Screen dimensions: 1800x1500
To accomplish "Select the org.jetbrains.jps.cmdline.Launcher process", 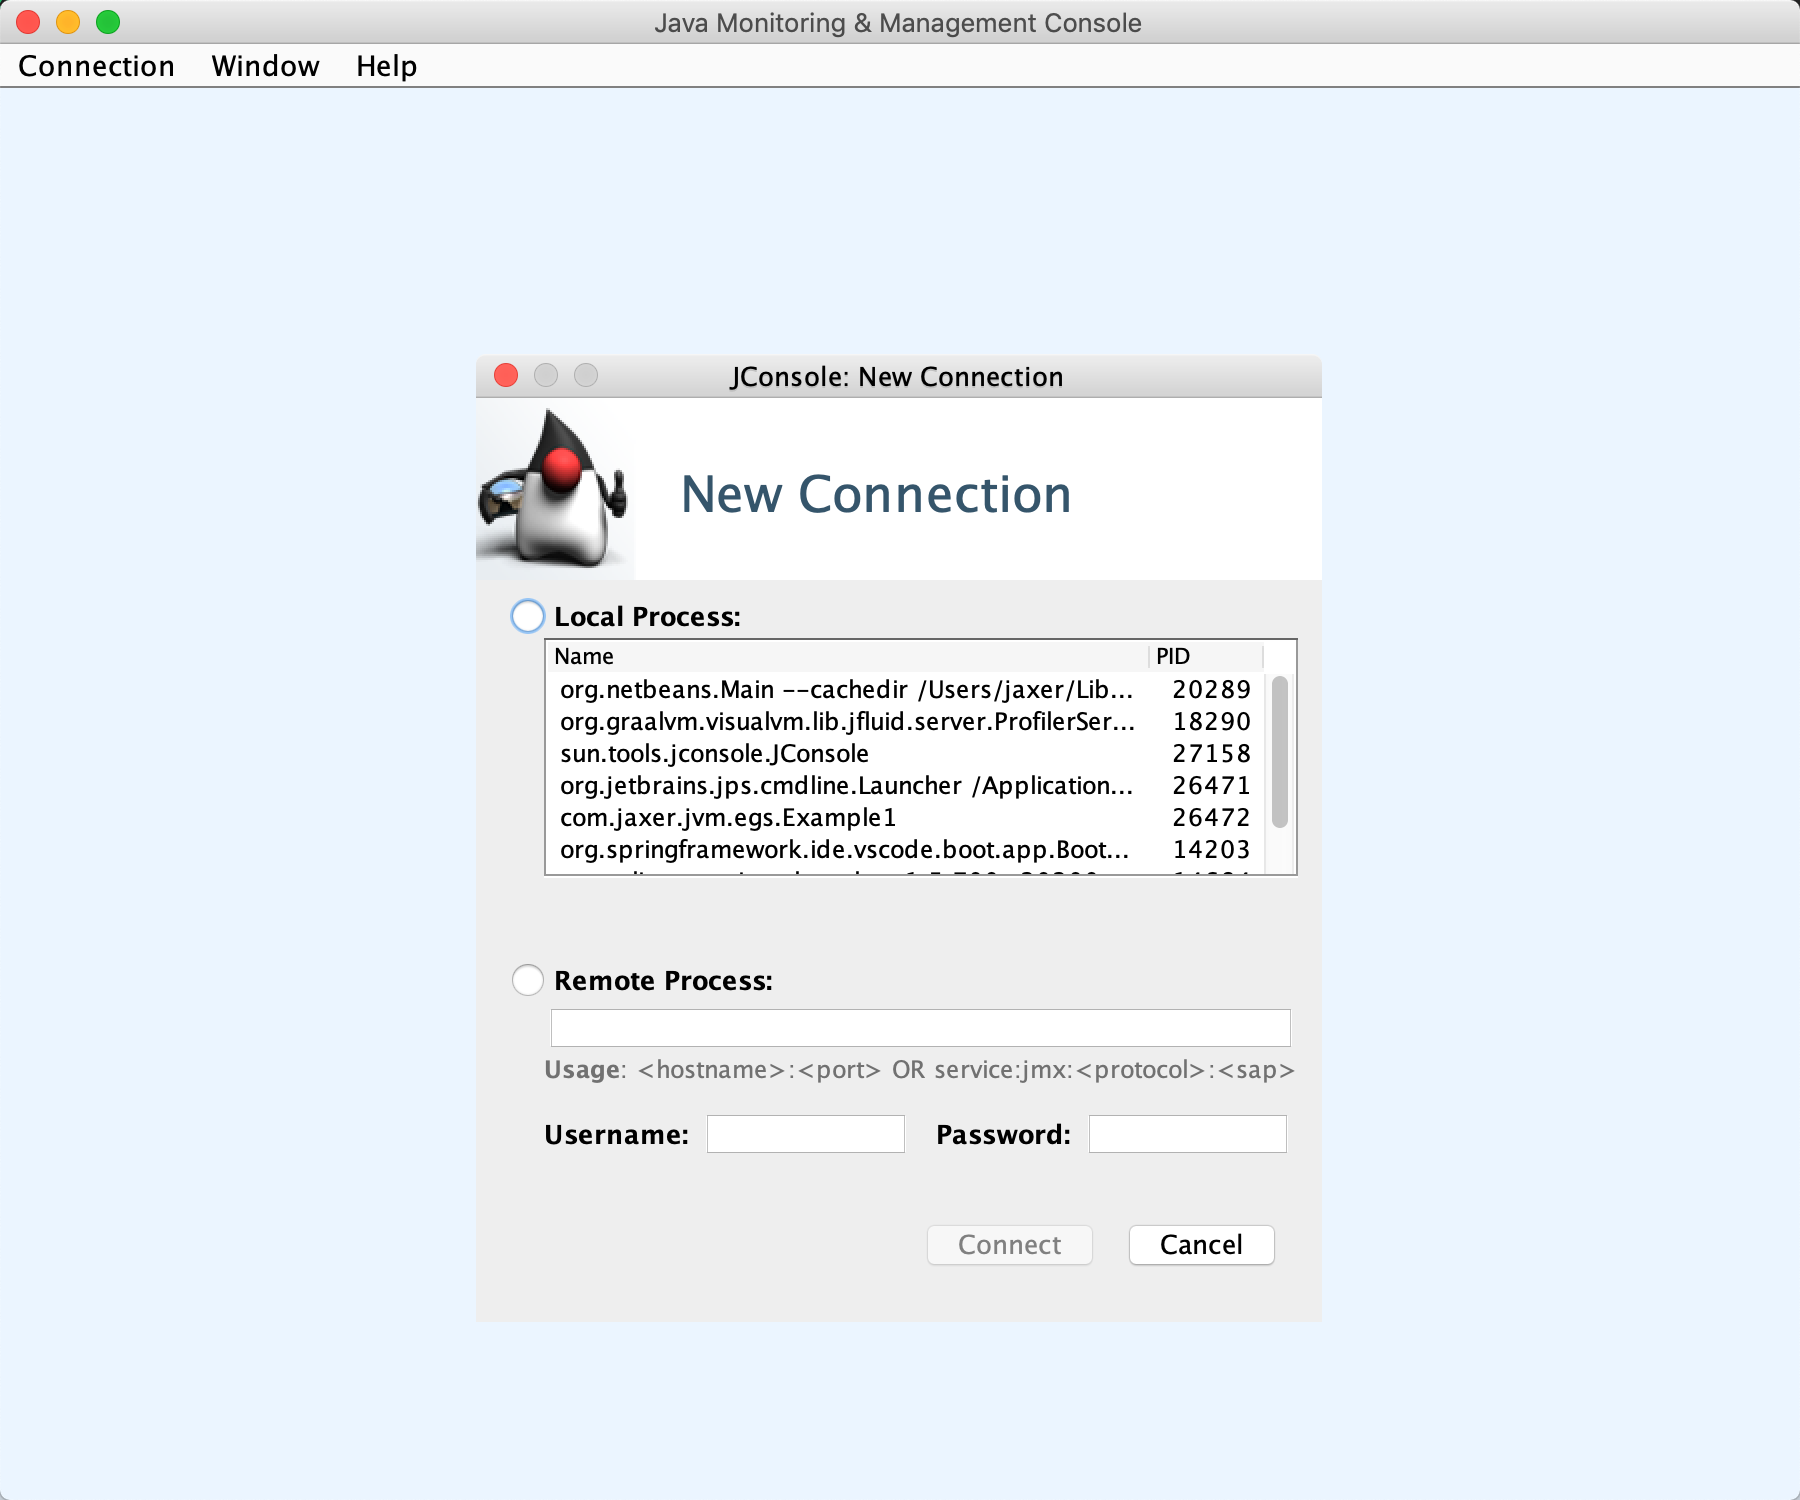I will click(x=905, y=785).
